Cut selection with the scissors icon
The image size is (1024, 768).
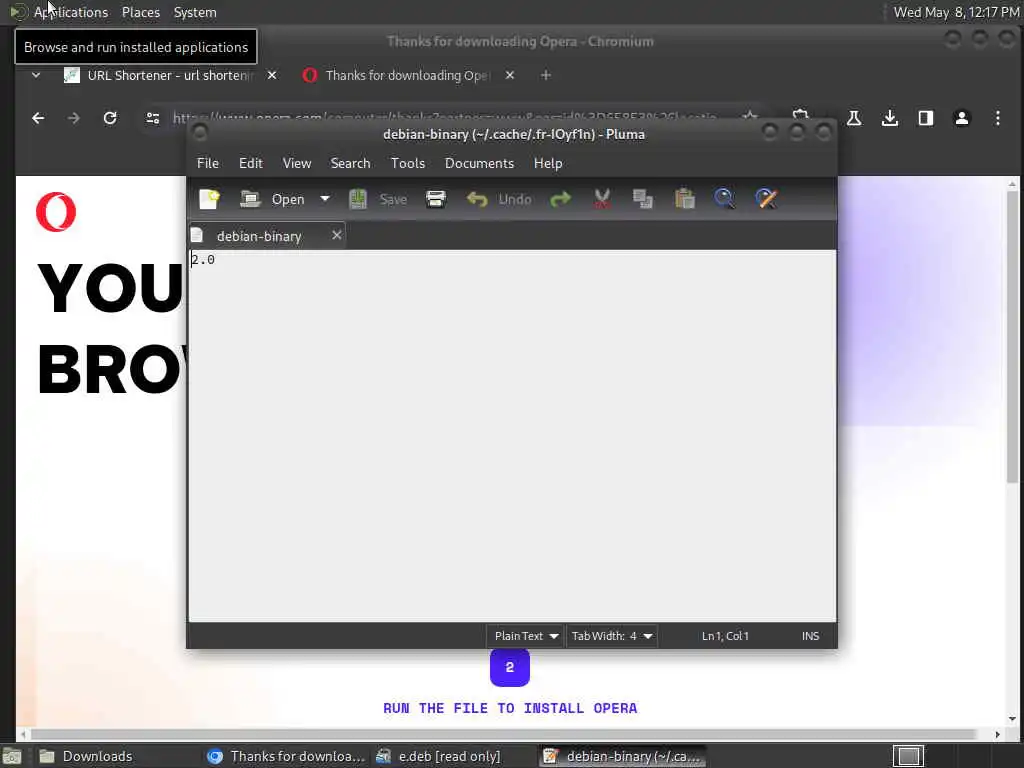pyautogui.click(x=602, y=199)
